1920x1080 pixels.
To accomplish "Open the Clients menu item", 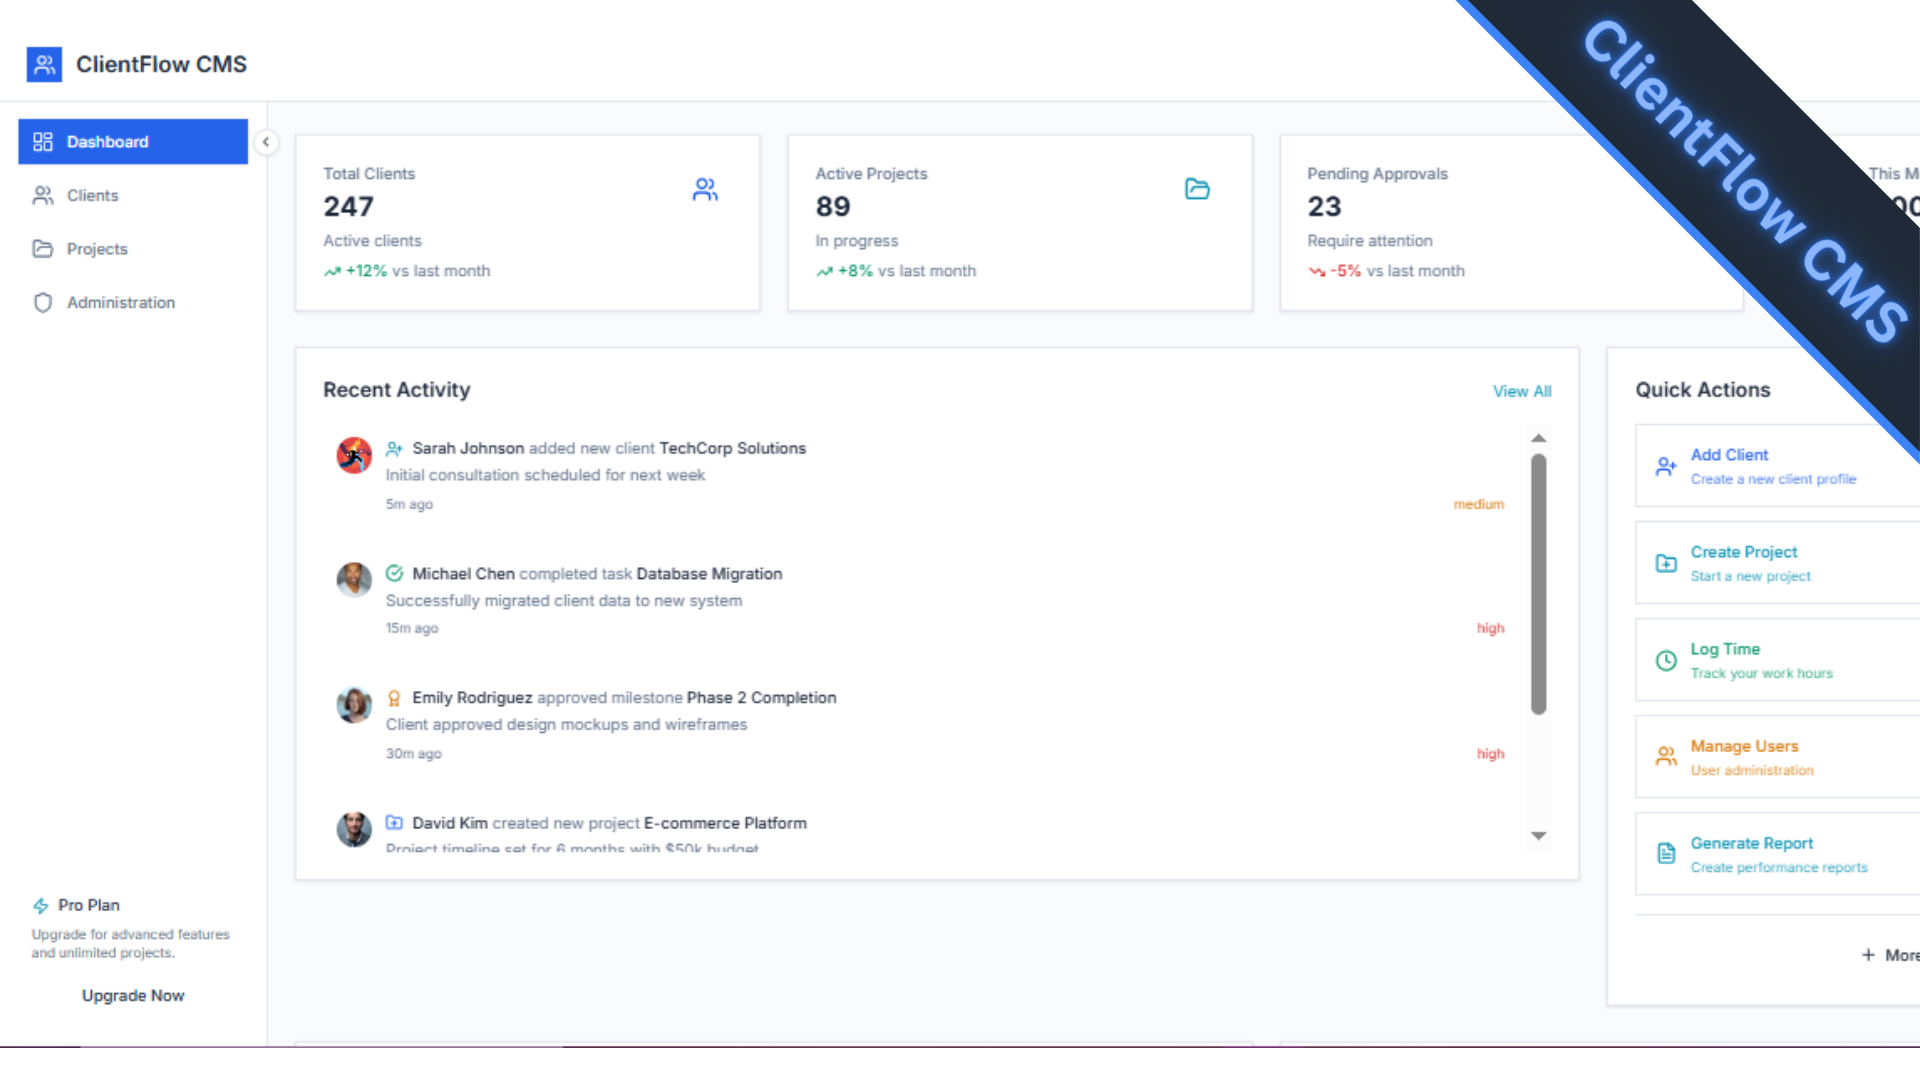I will click(92, 196).
